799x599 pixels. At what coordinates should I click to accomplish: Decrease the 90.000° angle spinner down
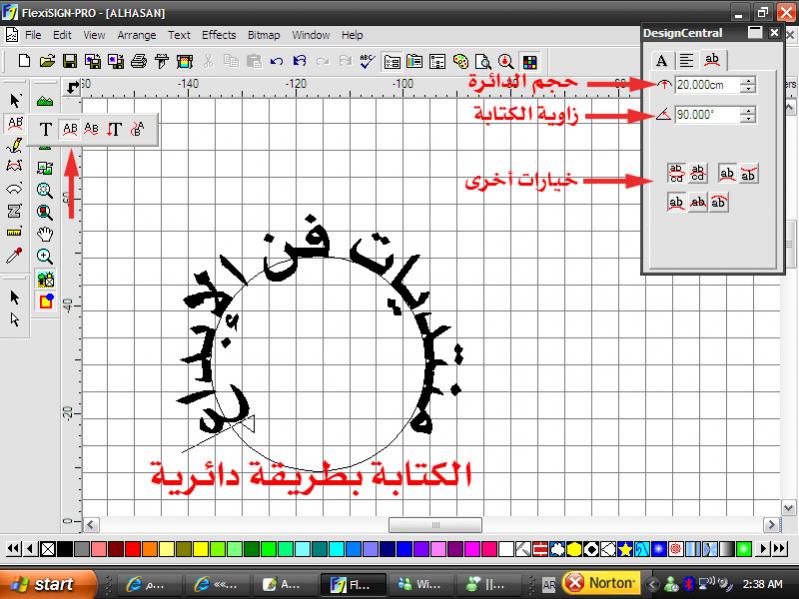749,120
